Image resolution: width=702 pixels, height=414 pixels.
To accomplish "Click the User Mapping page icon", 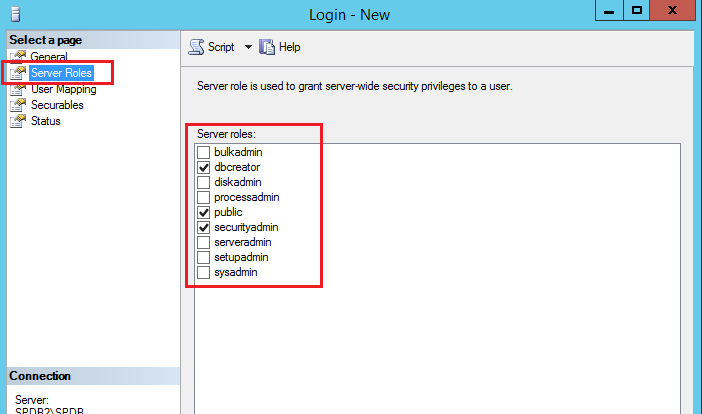I will point(18,89).
